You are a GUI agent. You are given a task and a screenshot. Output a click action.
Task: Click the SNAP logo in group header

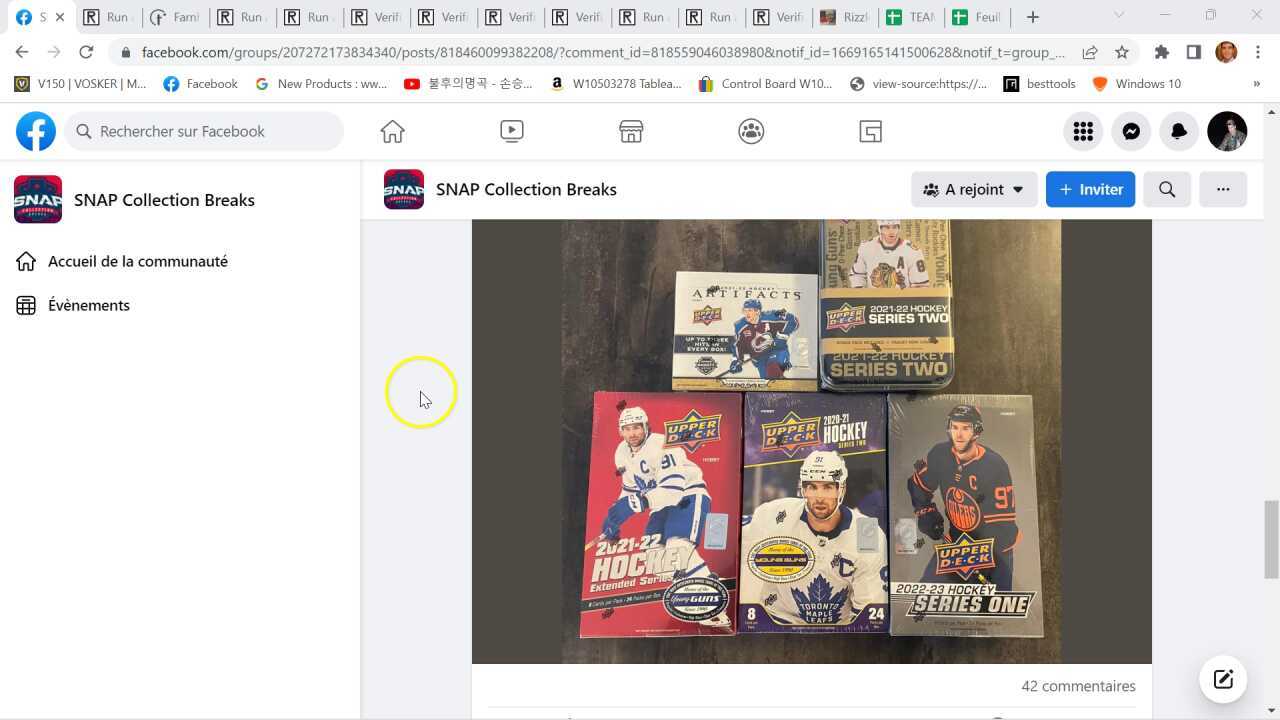404,189
